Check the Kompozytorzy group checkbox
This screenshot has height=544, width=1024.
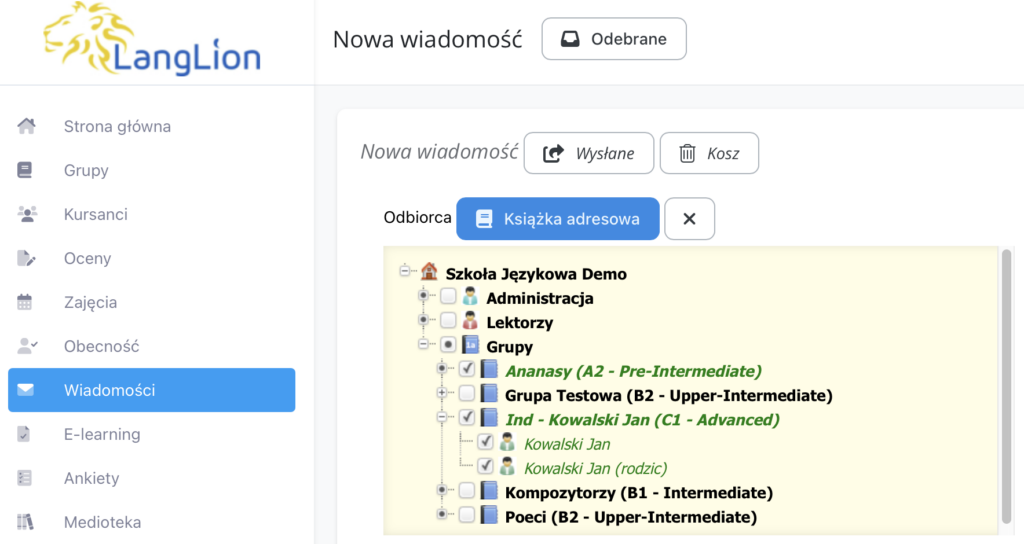coord(467,492)
